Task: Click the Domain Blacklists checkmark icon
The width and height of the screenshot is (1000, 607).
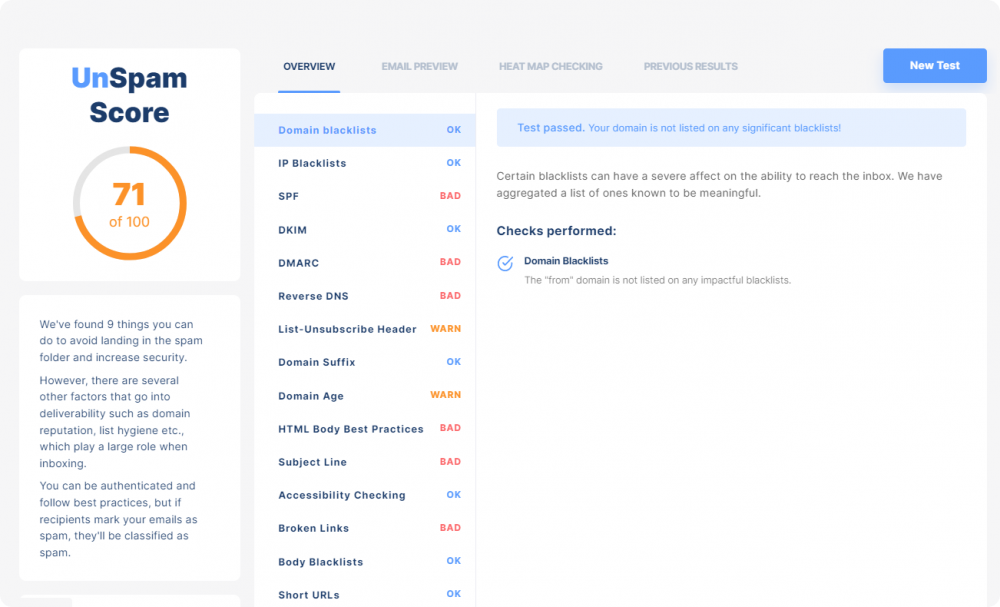Action: coord(505,263)
